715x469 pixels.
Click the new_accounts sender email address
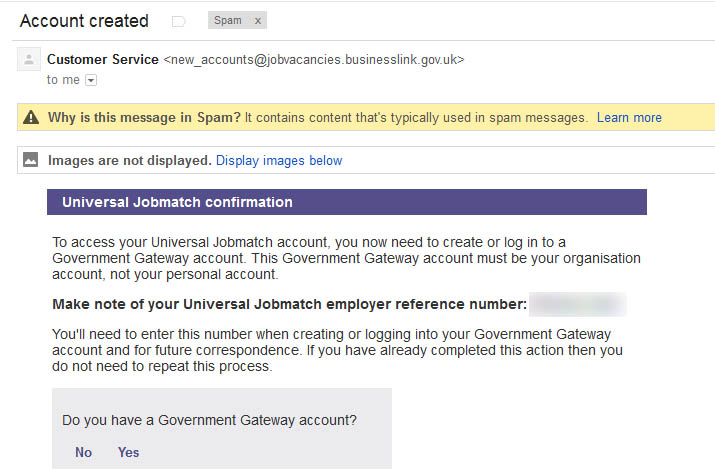point(314,59)
